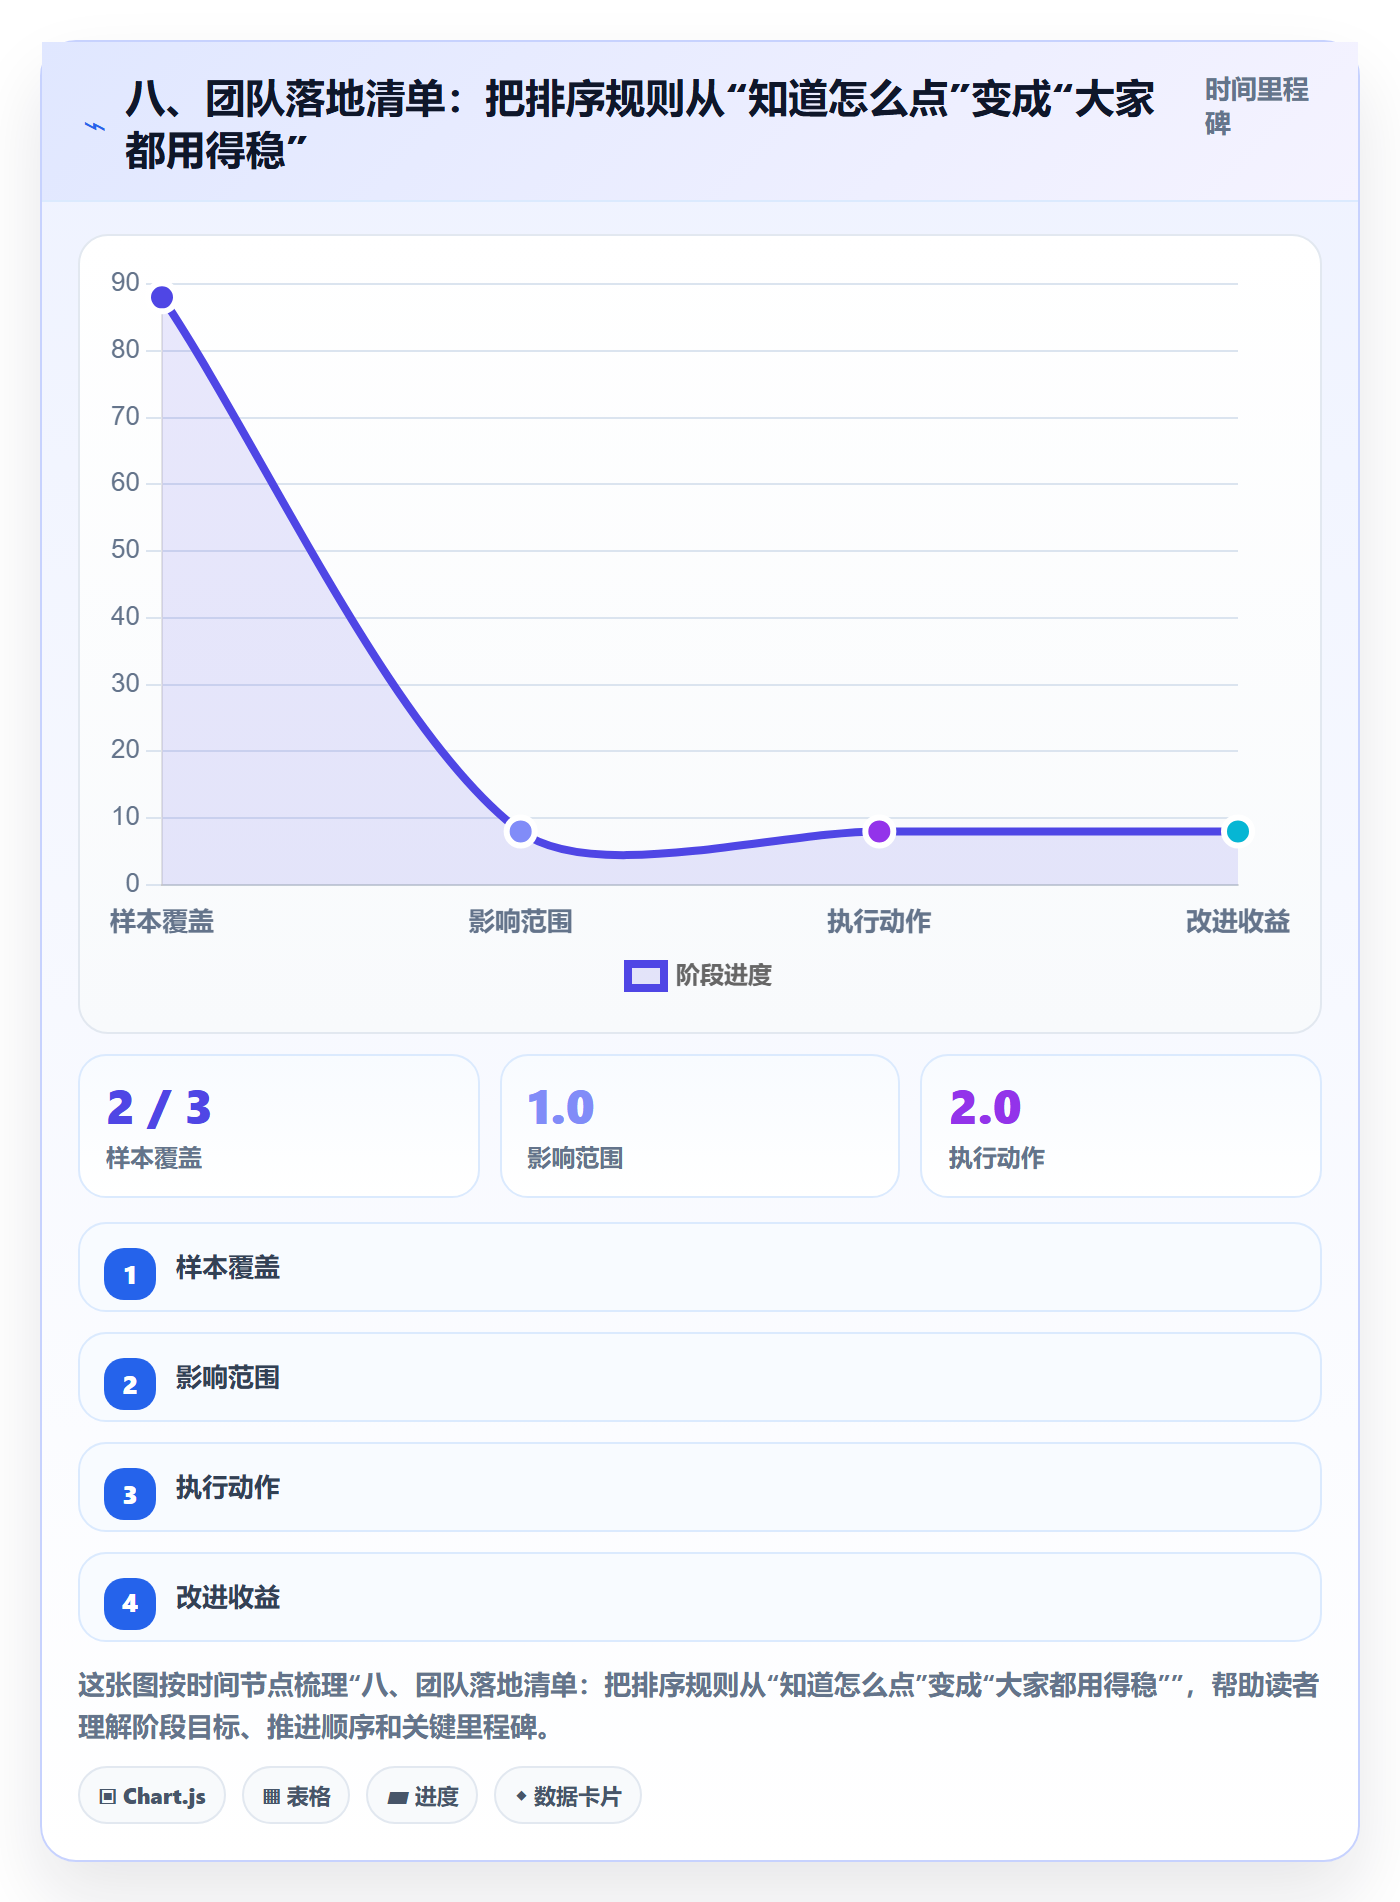This screenshot has width=1400, height=1902.
Task: Select the 影响范围 list row text
Action: [x=228, y=1377]
